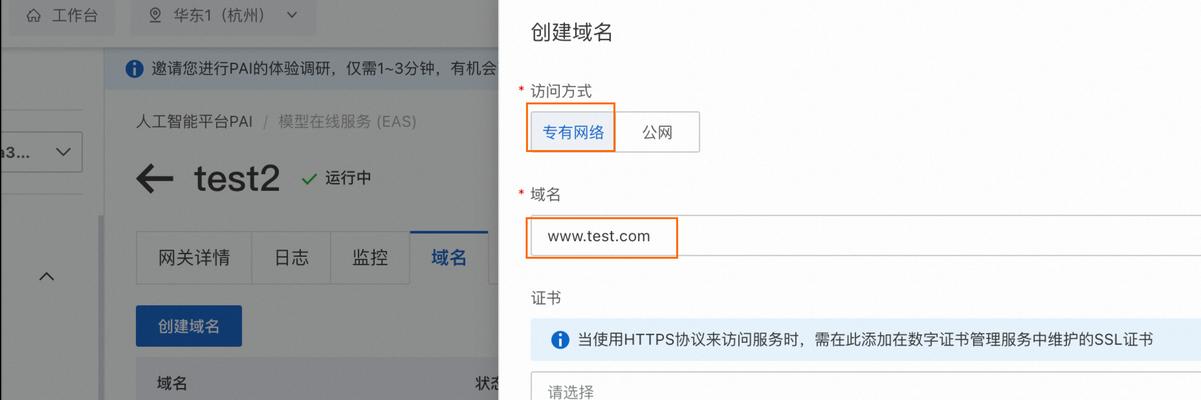Click the 创建域名 button
This screenshot has width=1201, height=400.
click(189, 326)
